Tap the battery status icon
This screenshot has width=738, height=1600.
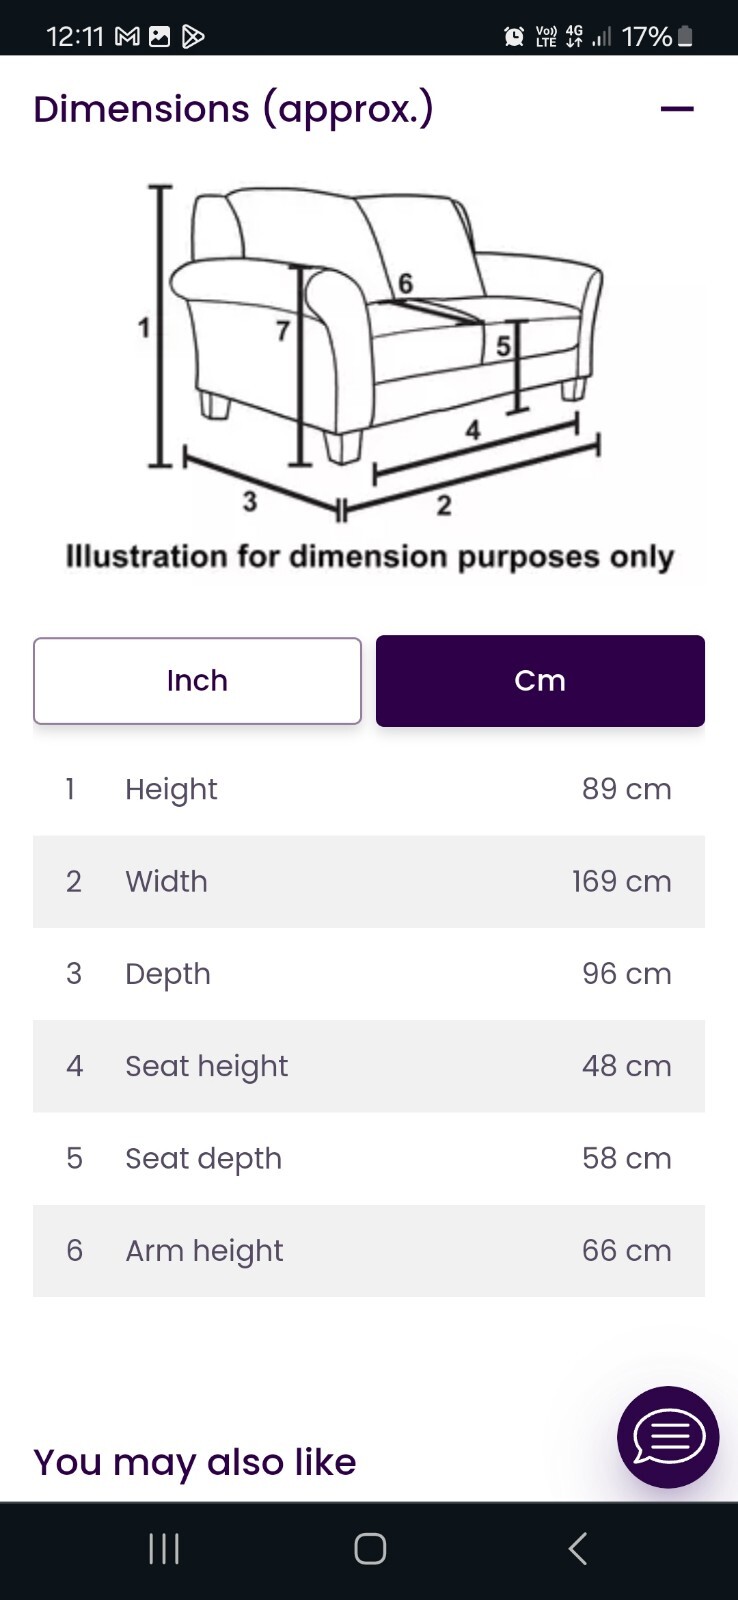click(x=685, y=37)
